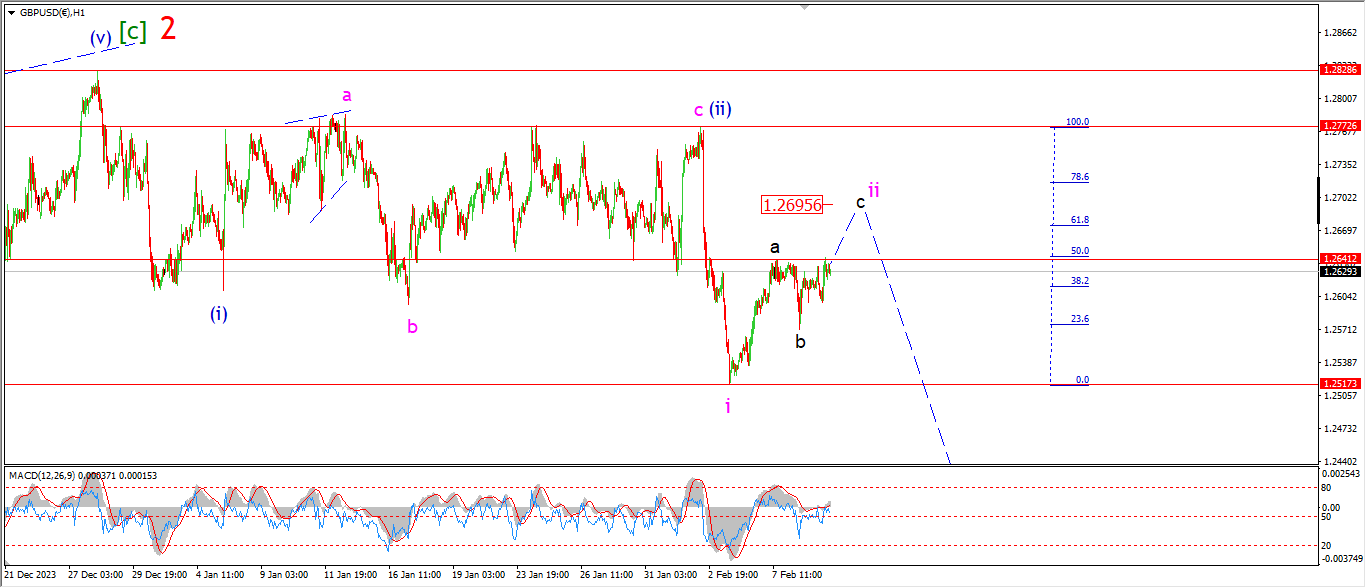Click the 2 Feb 19:00 time label
Screen dimensions: 1366x588
coord(734,575)
